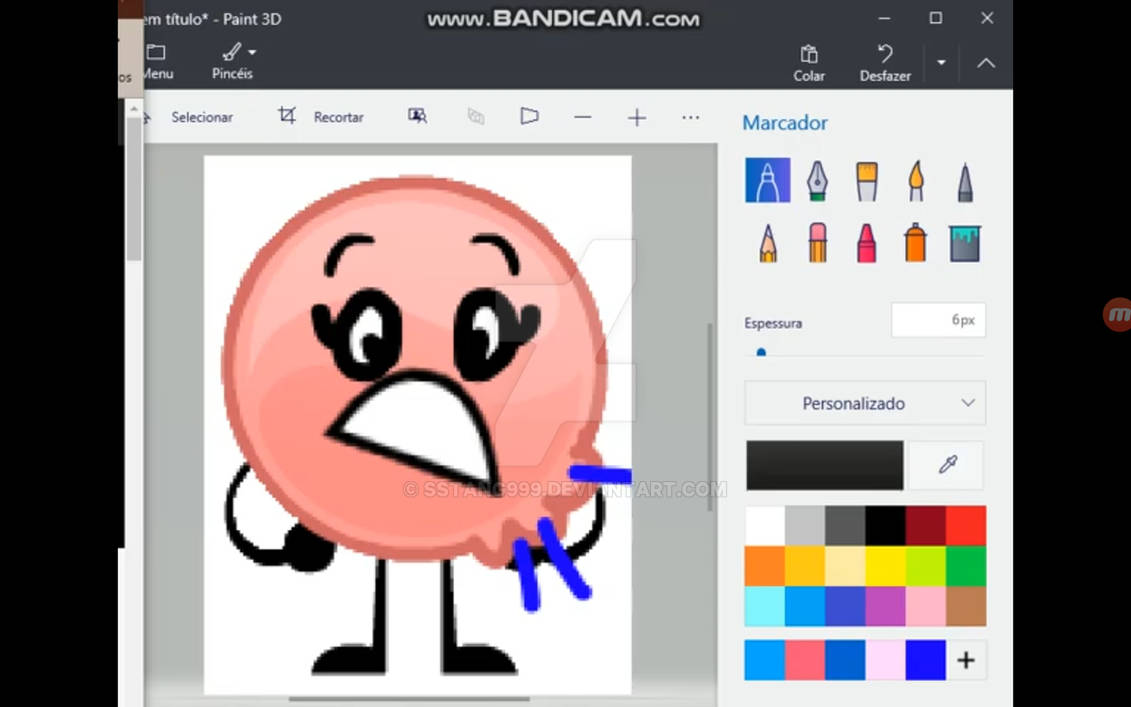Zoom in with the plus button
The width and height of the screenshot is (1131, 707).
coord(637,117)
